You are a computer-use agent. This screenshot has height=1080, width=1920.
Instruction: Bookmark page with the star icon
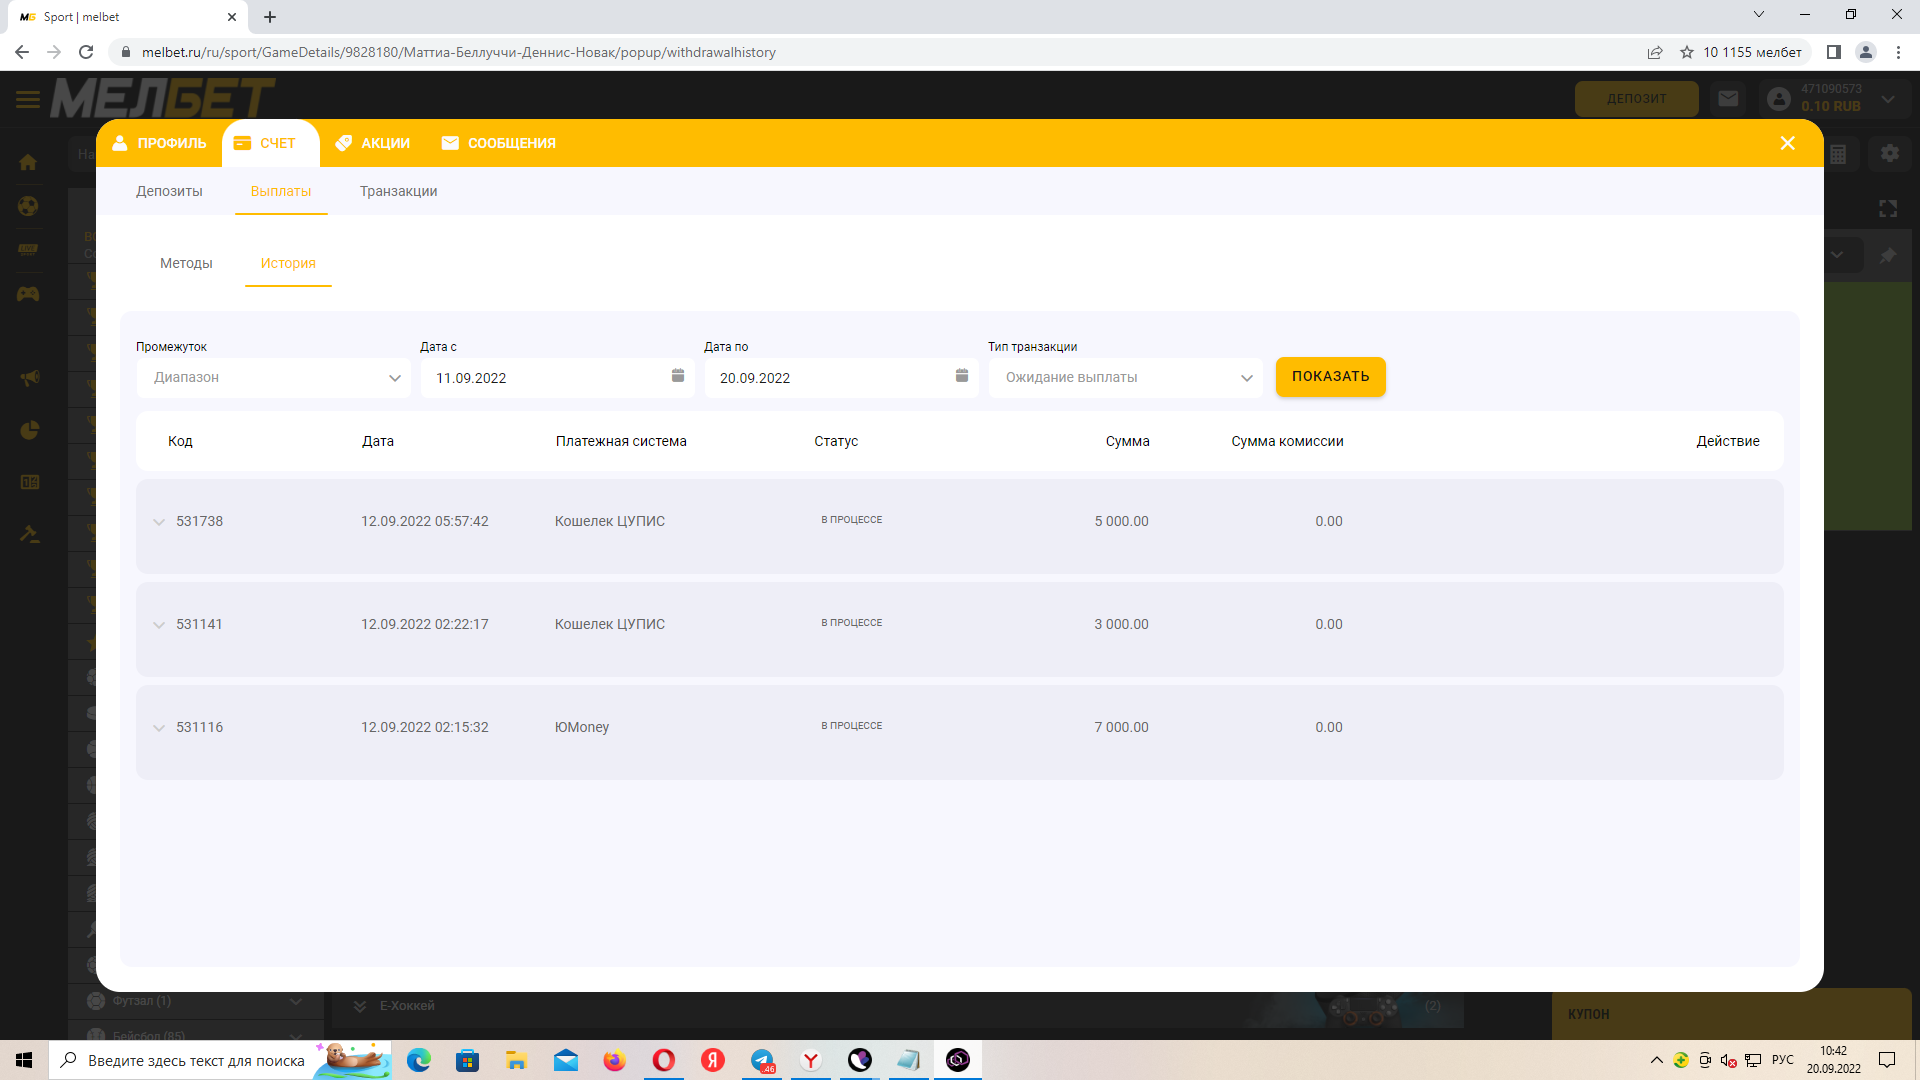(x=1687, y=52)
